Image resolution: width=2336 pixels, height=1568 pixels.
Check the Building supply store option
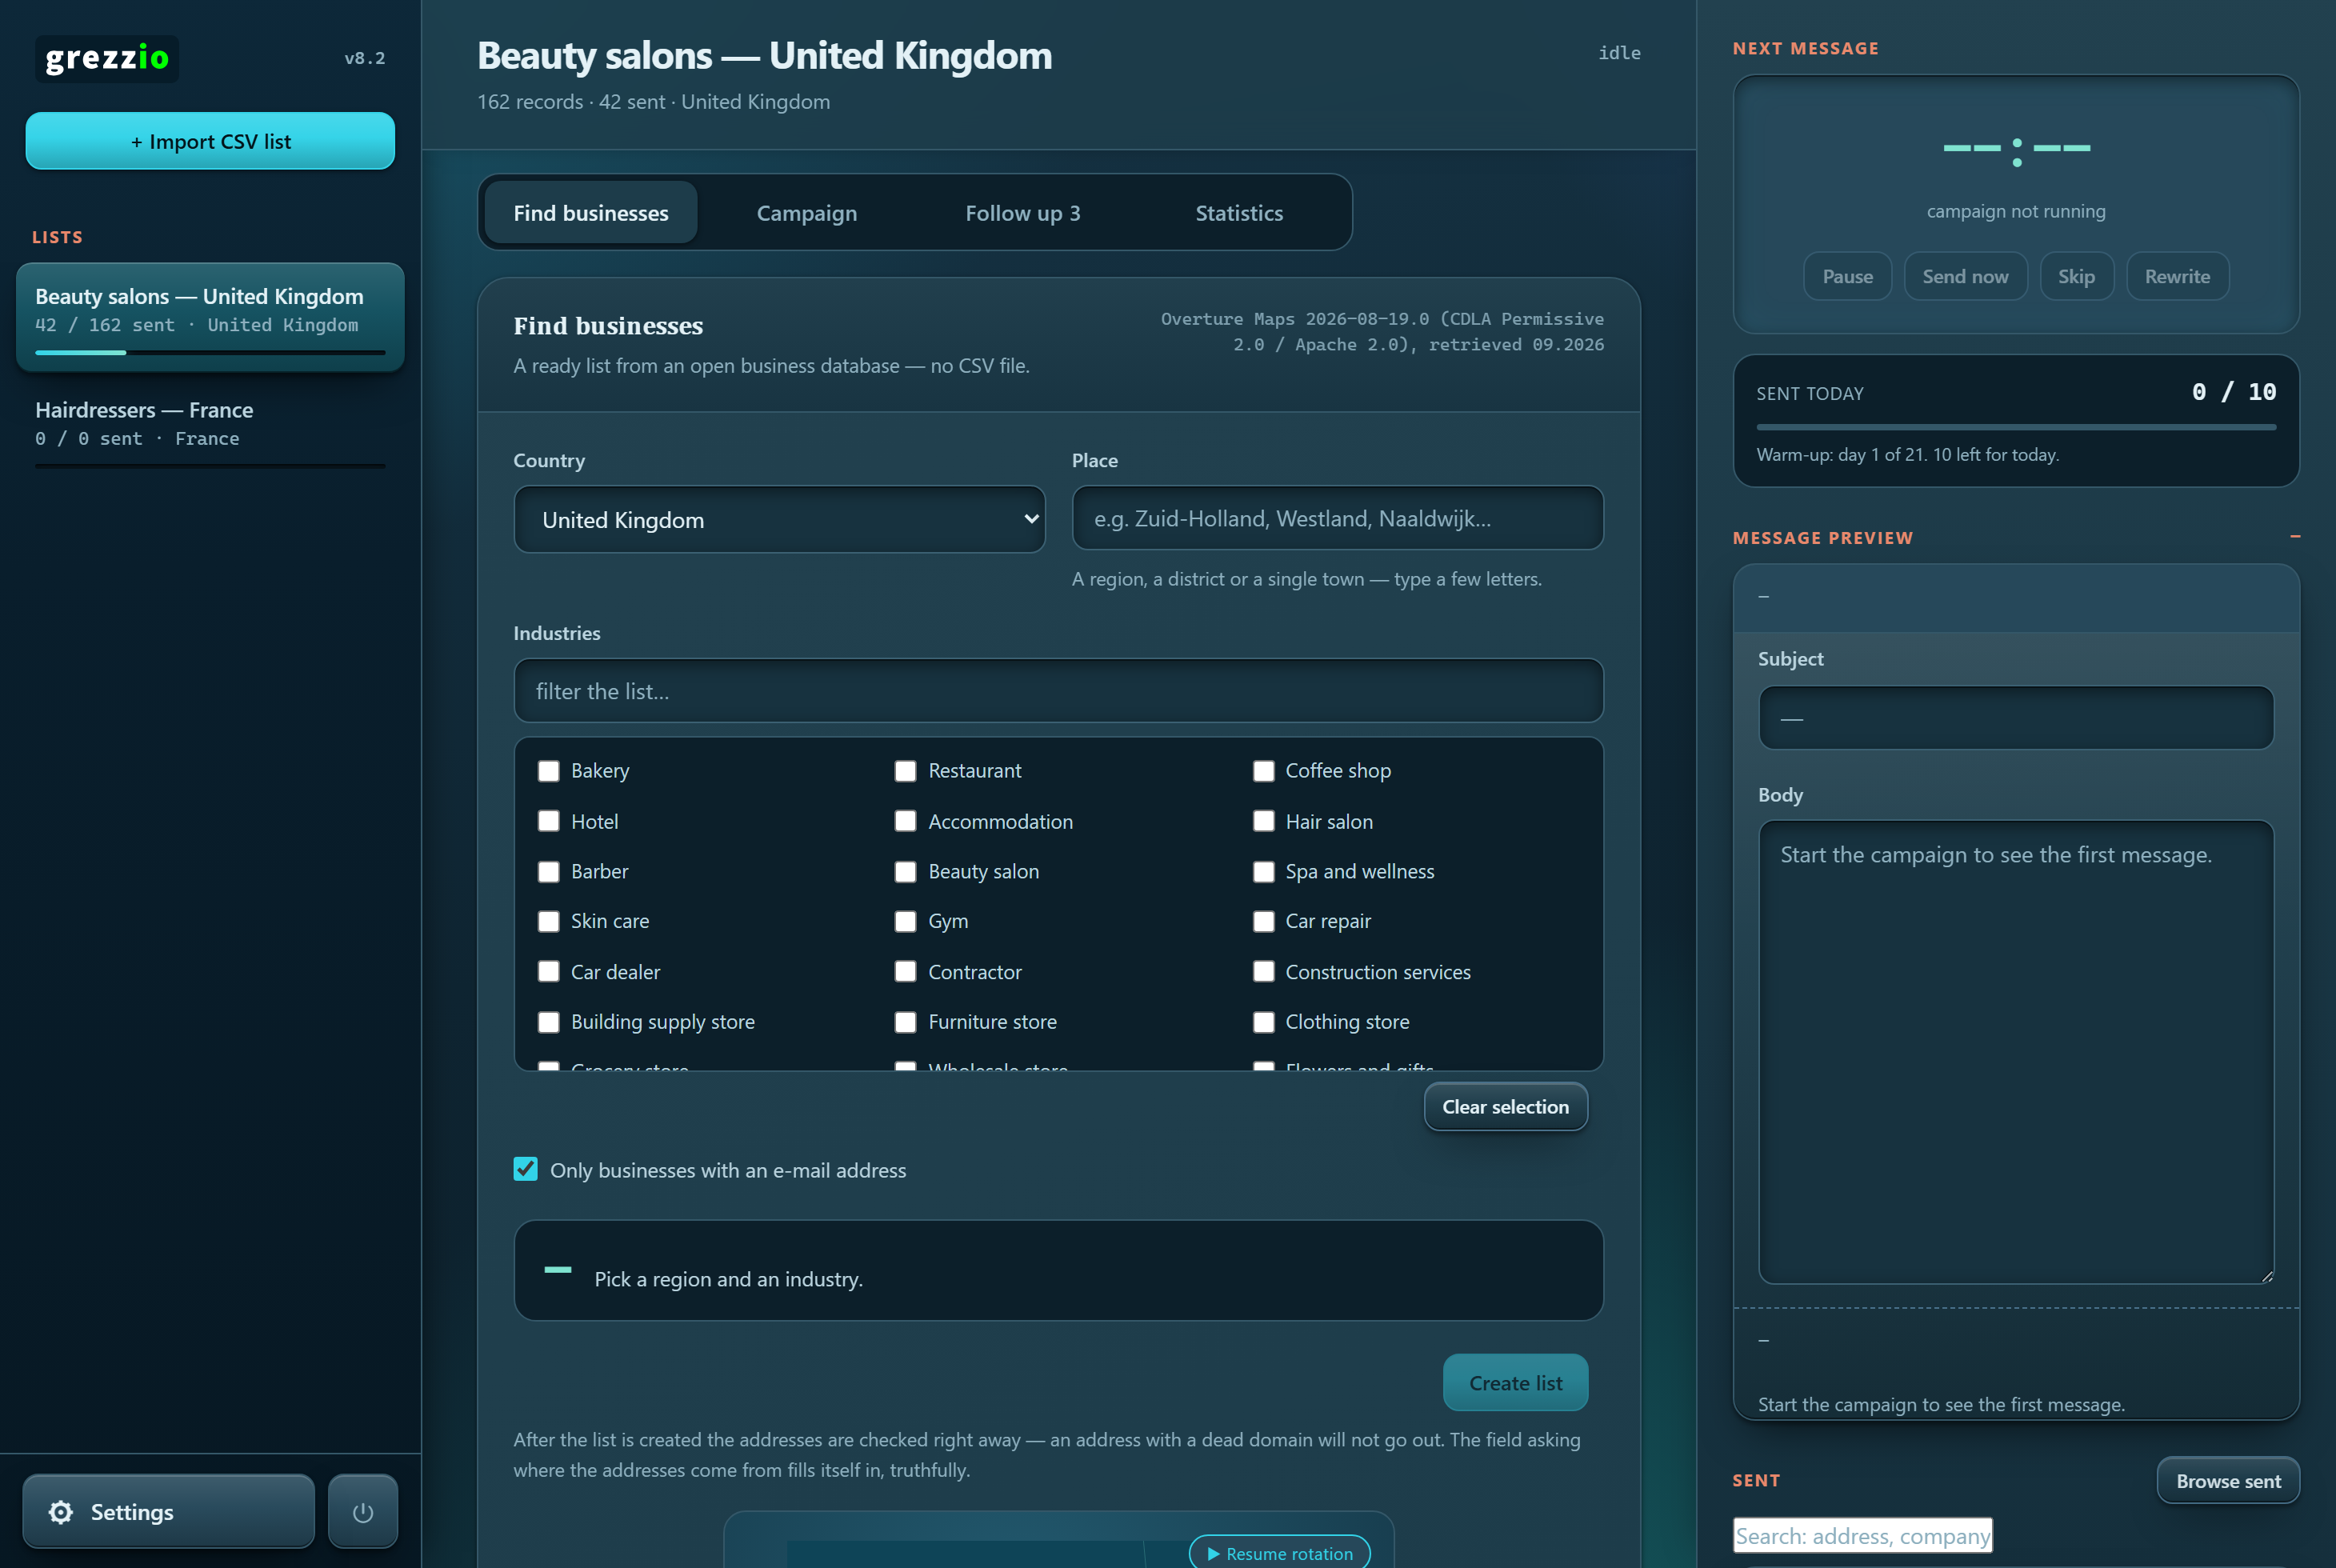click(x=548, y=1022)
